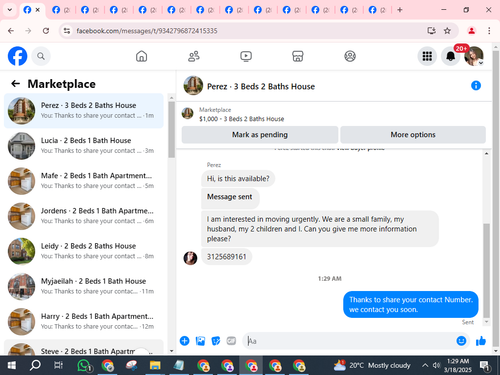Open account profile picture menu
Screen dimensions: 500x375
[474, 56]
